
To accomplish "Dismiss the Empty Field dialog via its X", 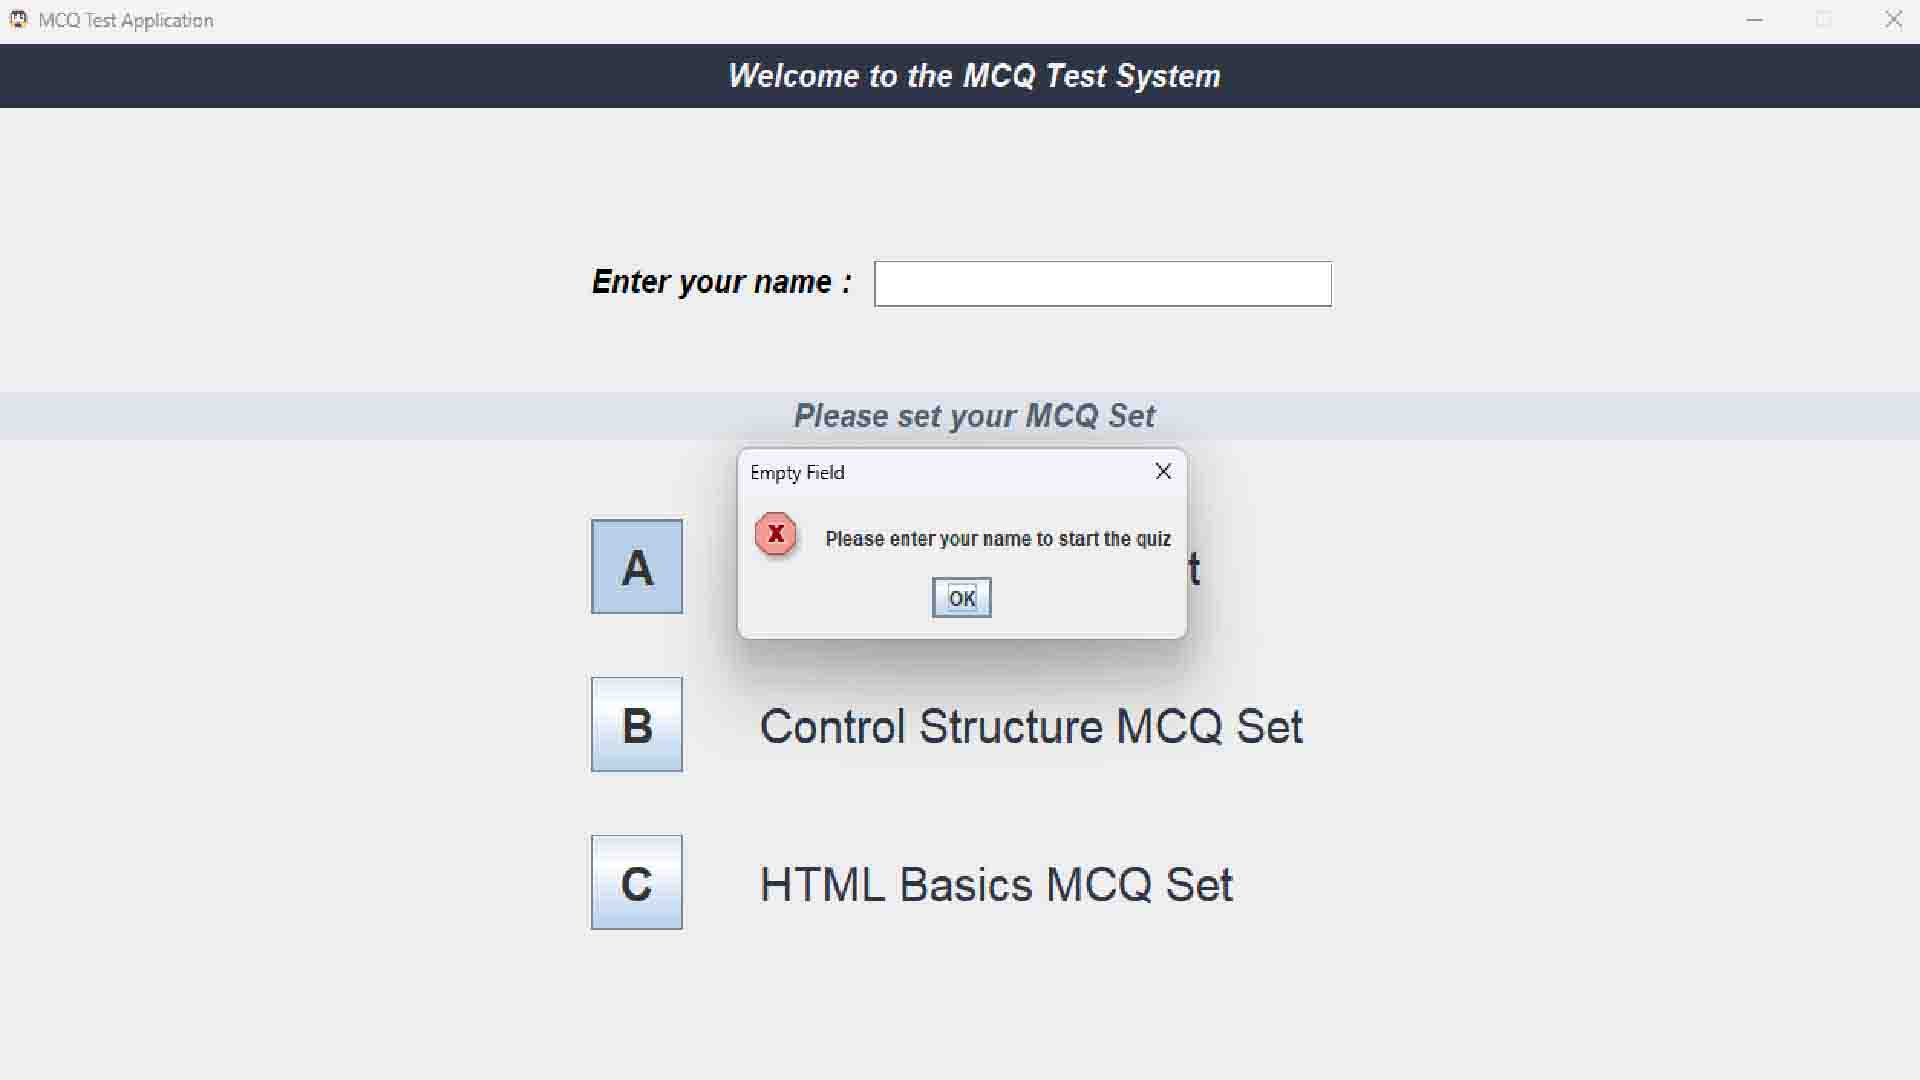I will (1163, 471).
